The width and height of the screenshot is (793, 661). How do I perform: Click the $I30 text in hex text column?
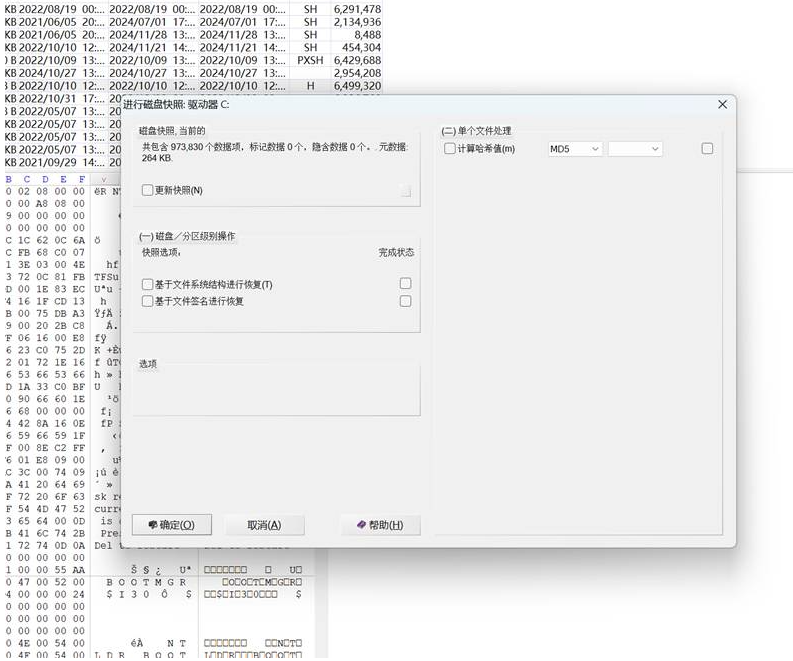pyautogui.click(x=127, y=594)
